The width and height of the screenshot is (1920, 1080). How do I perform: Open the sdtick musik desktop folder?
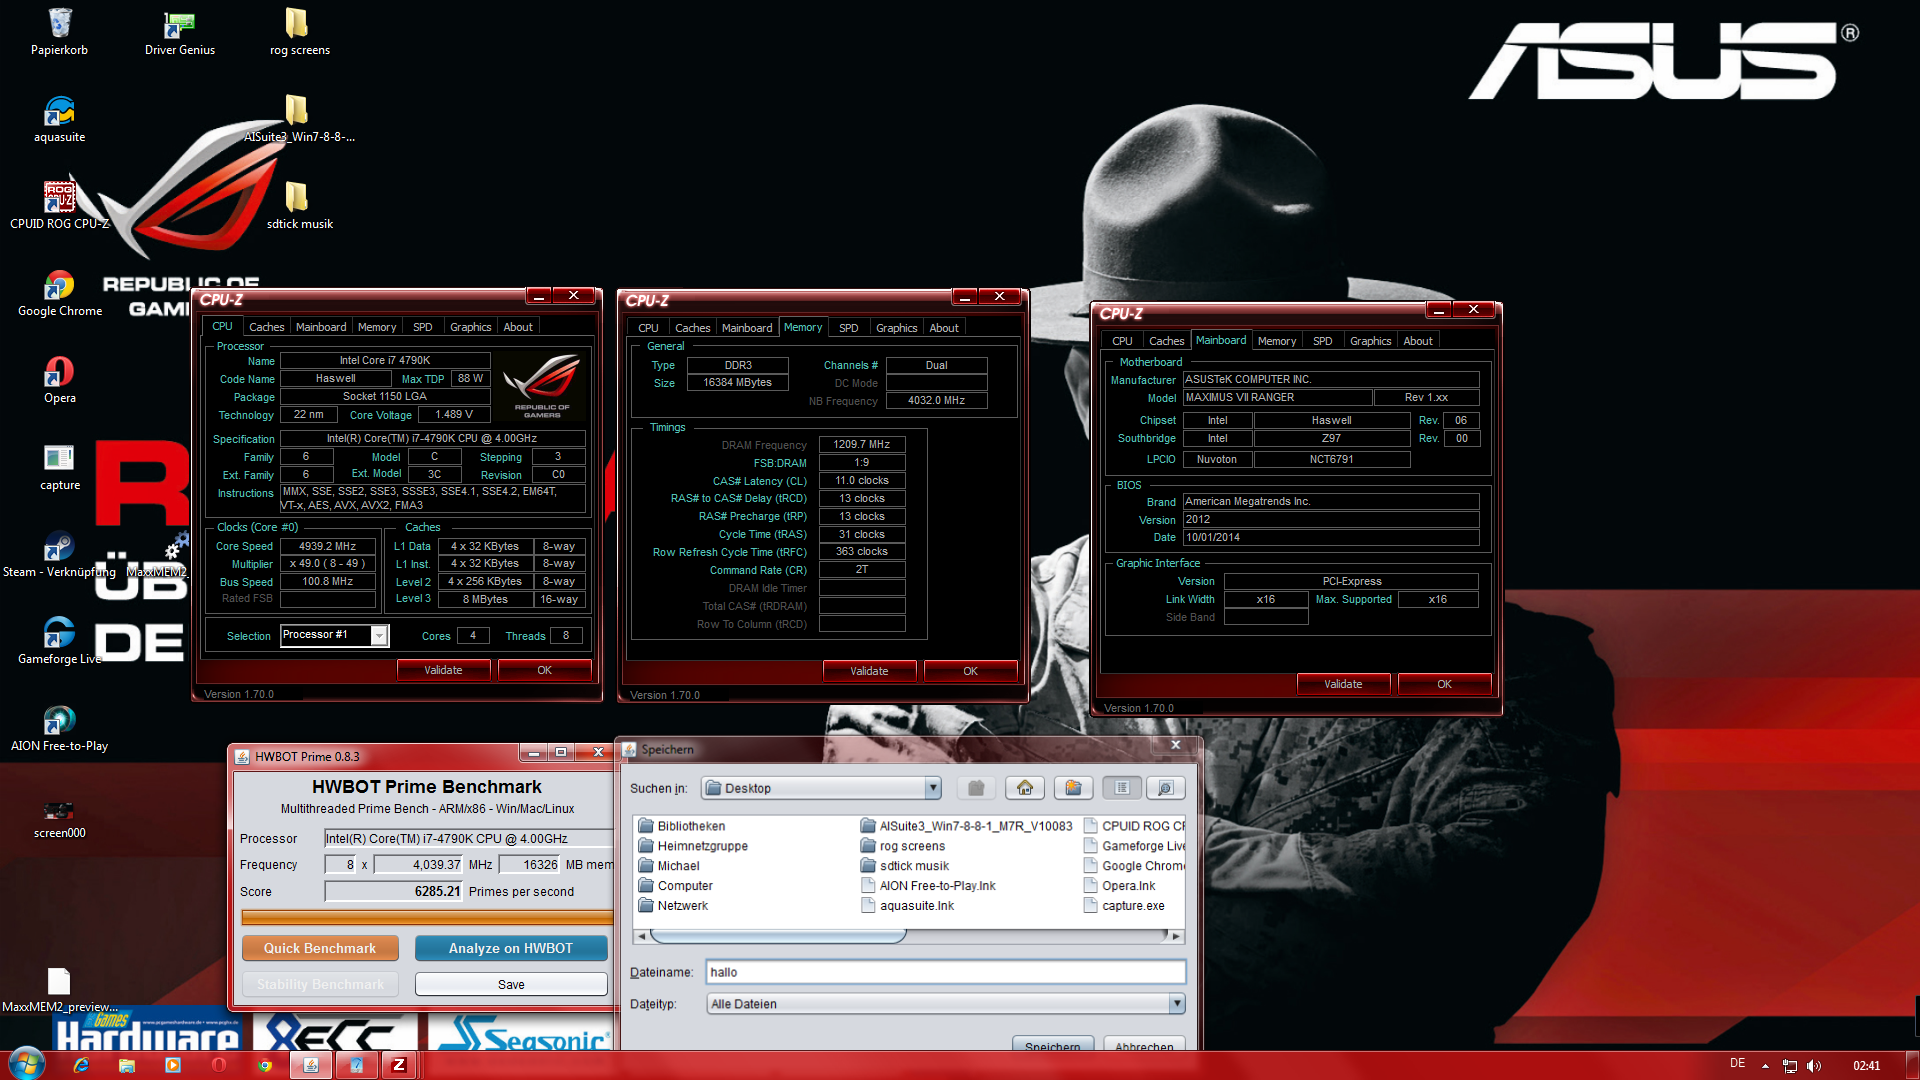[x=299, y=206]
